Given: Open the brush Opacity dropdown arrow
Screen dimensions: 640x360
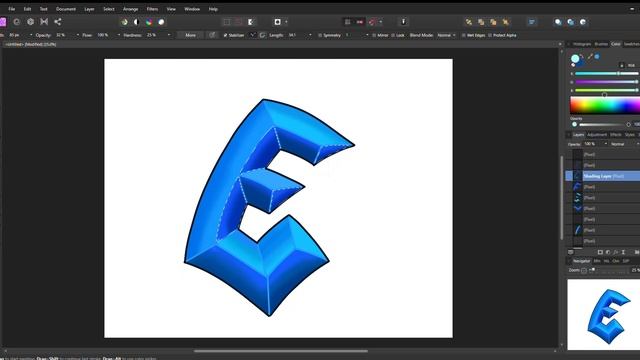Looking at the screenshot, I should click(78, 35).
